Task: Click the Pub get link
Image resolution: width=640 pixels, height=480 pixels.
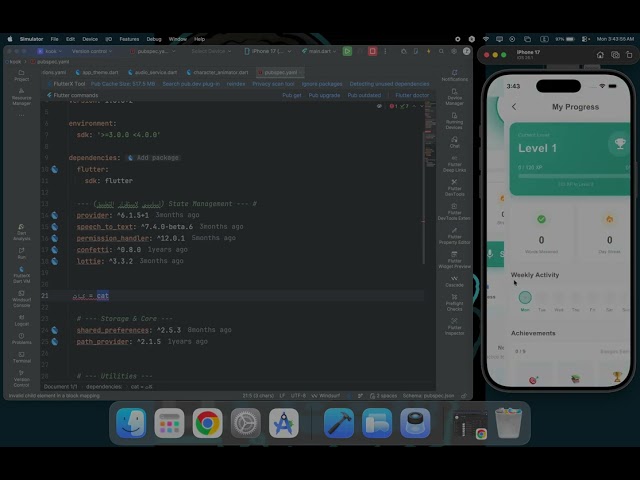Action: tap(292, 95)
